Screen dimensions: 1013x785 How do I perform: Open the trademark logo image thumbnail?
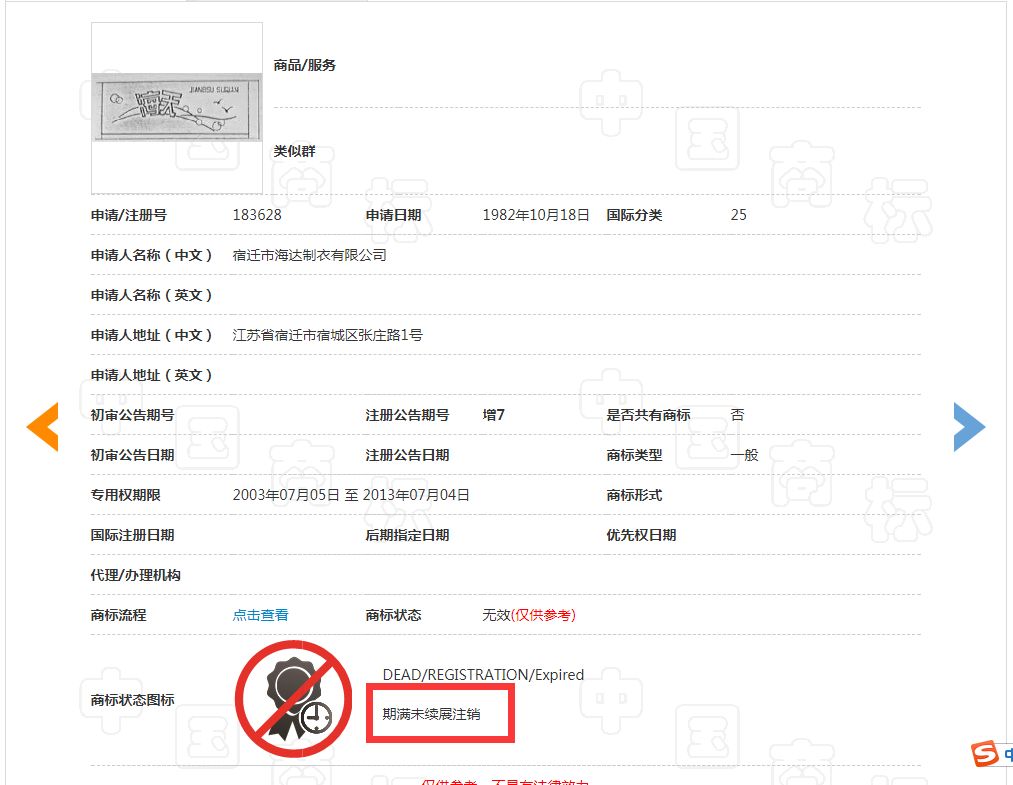coord(177,108)
